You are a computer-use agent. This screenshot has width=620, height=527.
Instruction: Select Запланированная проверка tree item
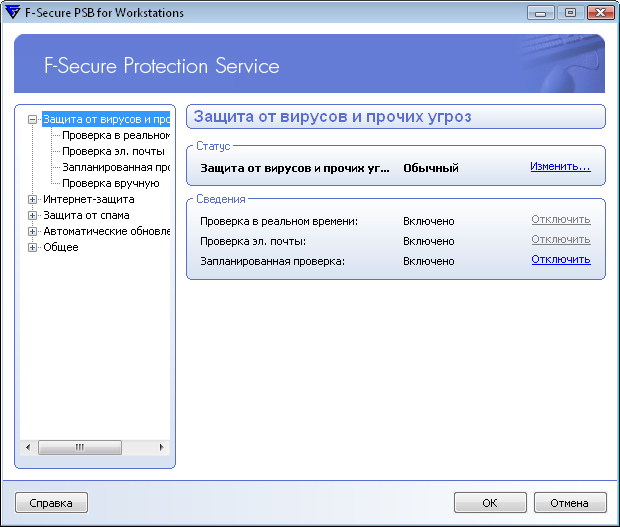tap(116, 167)
